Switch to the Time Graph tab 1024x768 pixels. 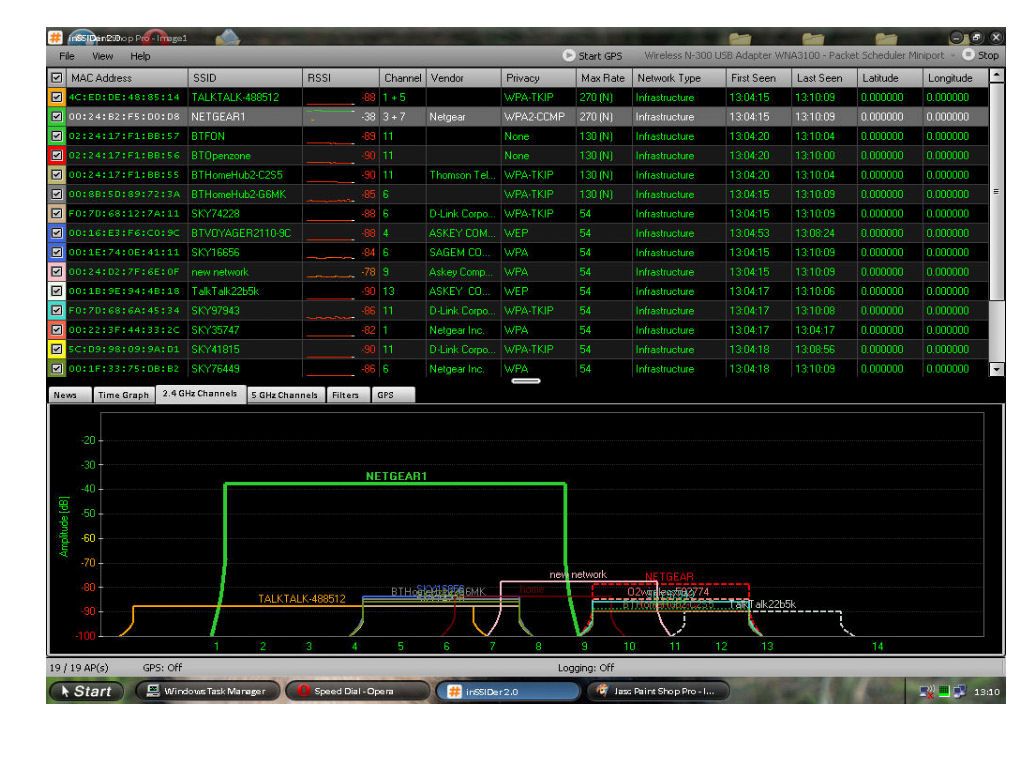(x=123, y=395)
